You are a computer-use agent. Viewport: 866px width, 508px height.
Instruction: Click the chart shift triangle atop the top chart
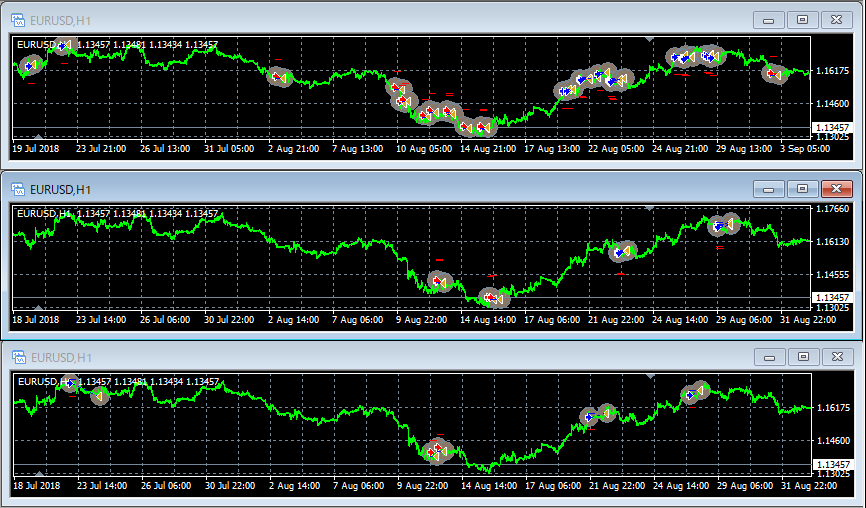click(x=650, y=39)
